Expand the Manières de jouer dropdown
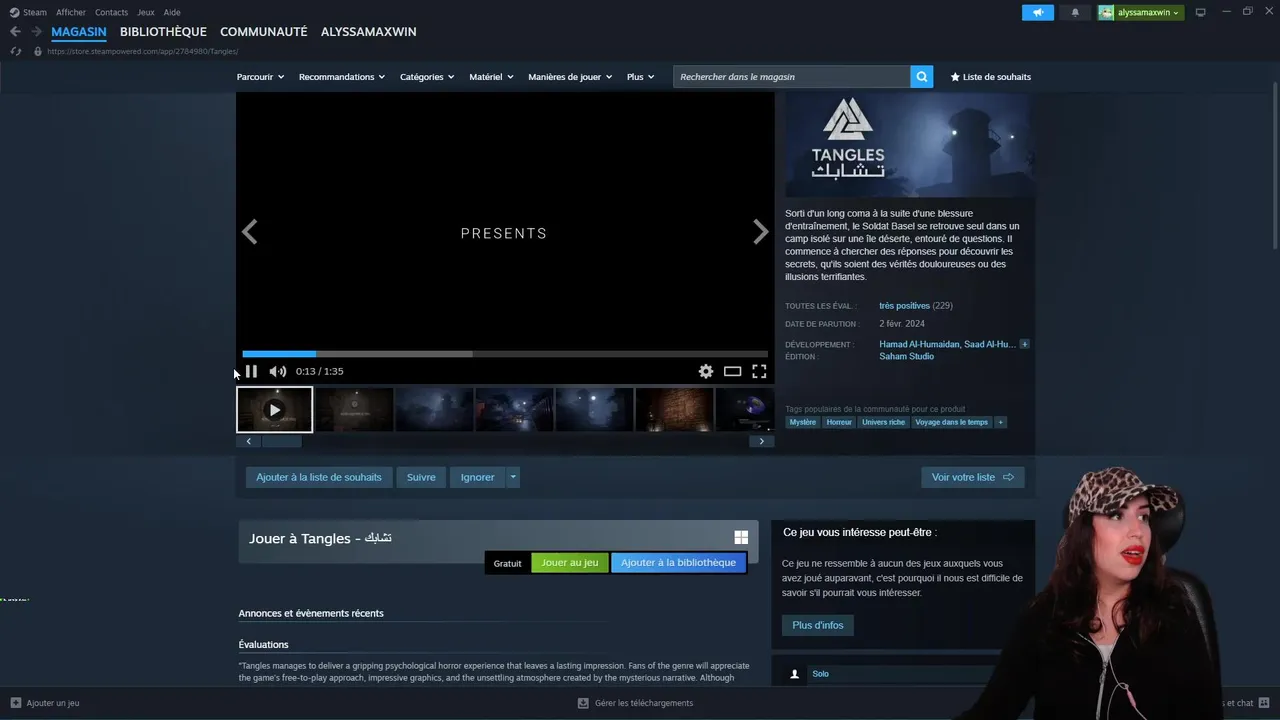Viewport: 1280px width, 720px height. point(570,77)
